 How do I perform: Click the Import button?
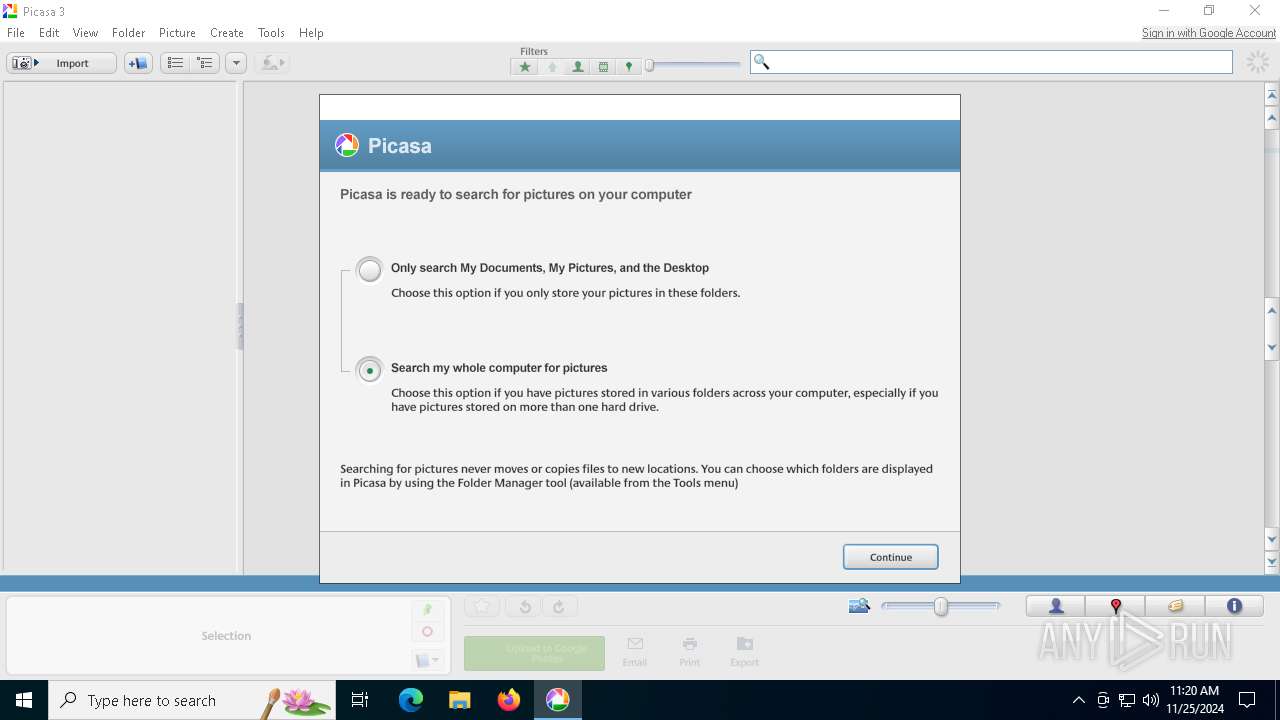[62, 63]
